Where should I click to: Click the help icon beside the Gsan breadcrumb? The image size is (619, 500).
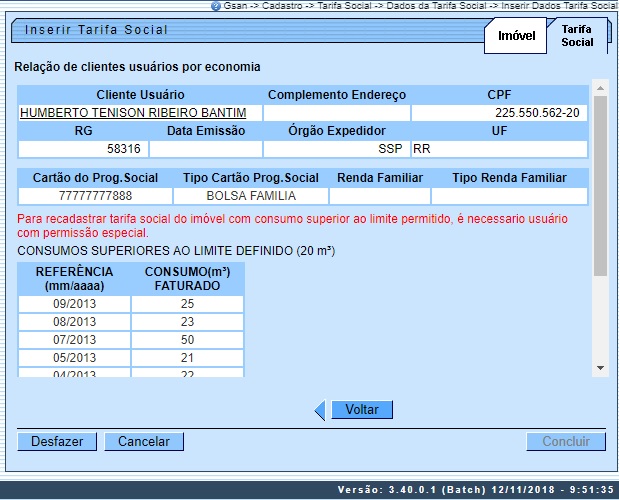pyautogui.click(x=216, y=6)
